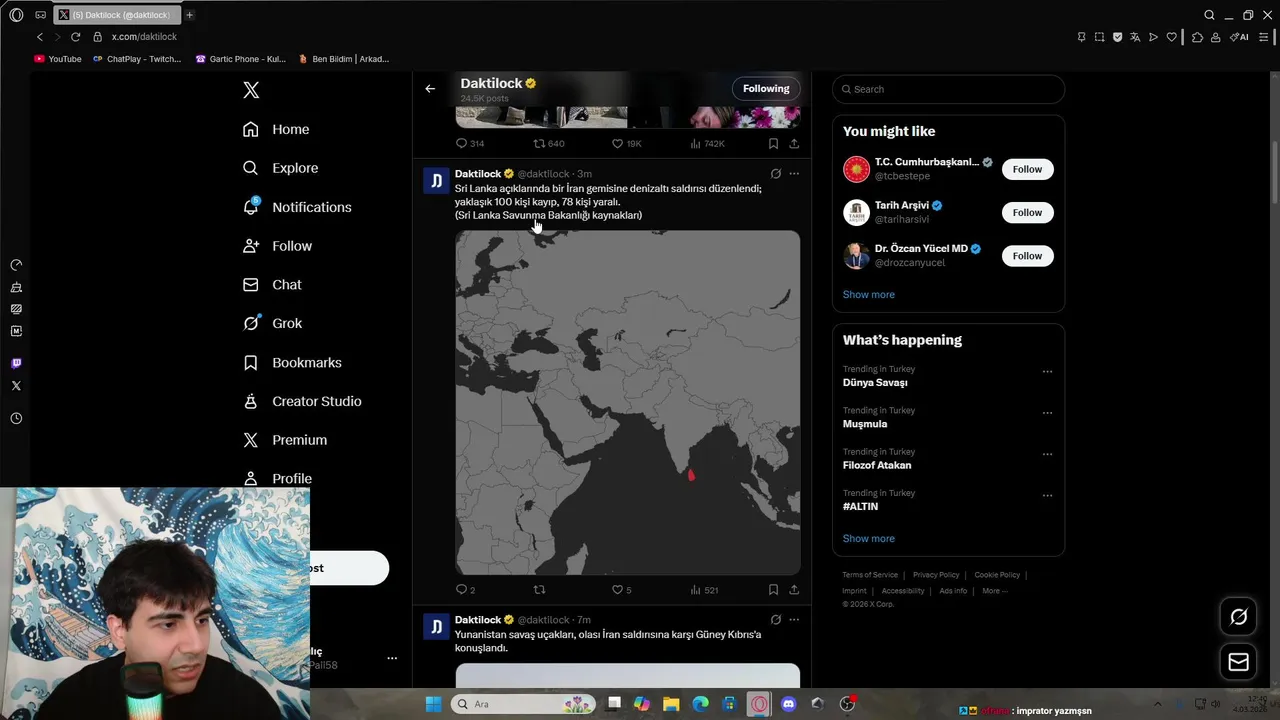Open options for Filozof Atakan trend

[x=1047, y=454]
